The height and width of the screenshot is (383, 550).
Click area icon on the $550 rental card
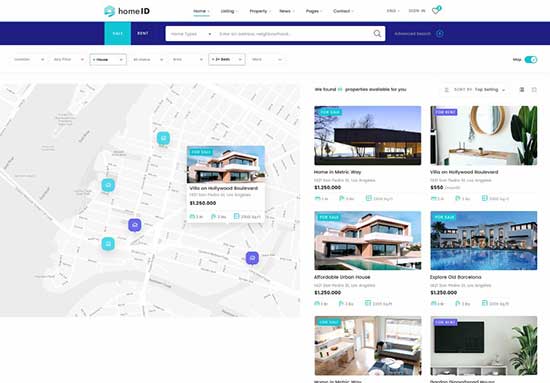(485, 198)
